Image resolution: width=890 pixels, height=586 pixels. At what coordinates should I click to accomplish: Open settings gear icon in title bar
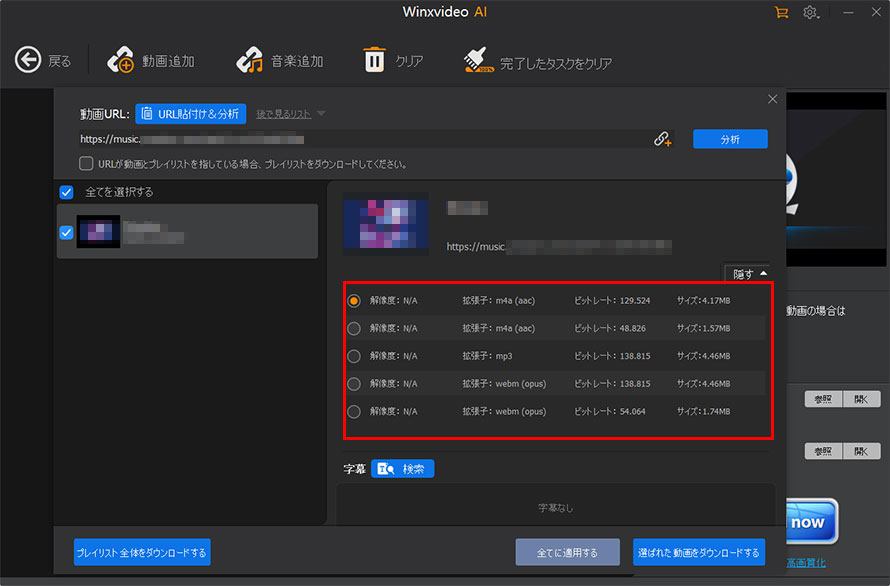811,12
